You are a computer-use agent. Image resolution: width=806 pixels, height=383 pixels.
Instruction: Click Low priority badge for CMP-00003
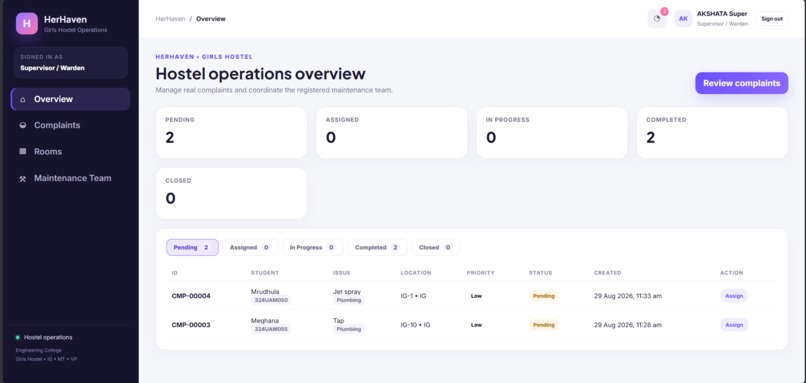coord(477,325)
